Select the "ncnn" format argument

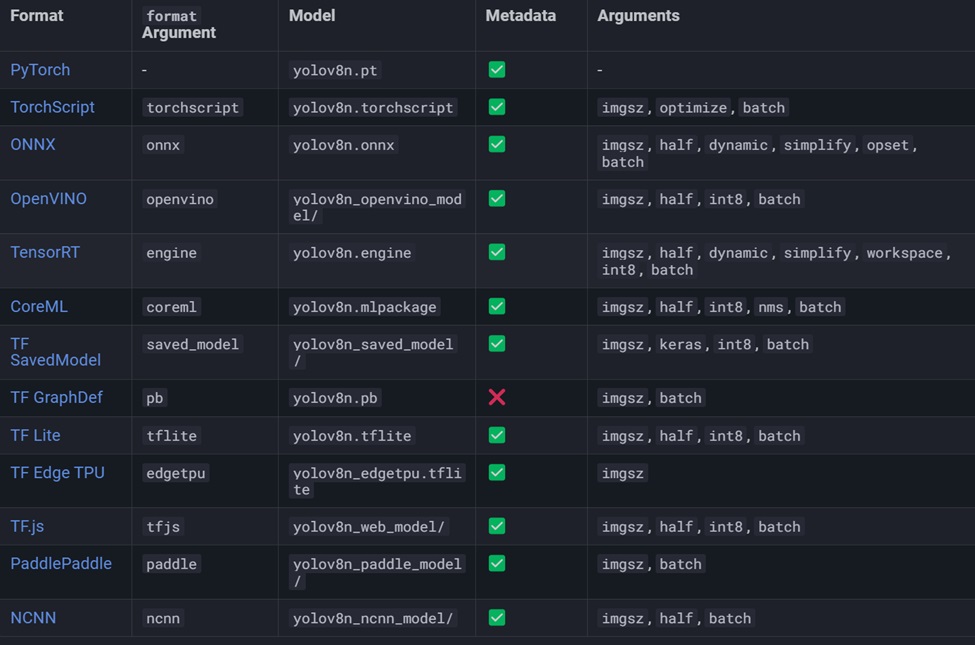(163, 618)
